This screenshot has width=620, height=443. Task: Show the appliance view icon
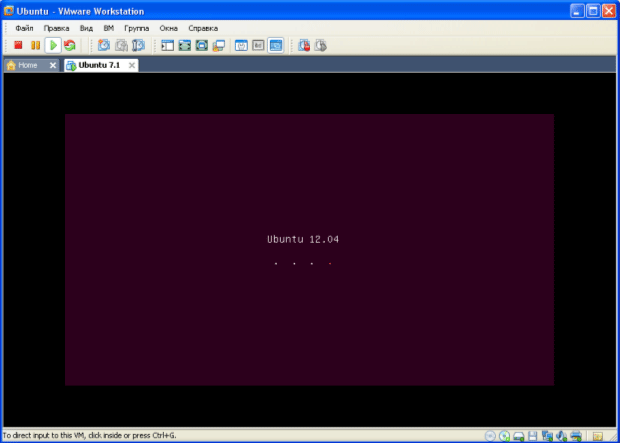258,45
